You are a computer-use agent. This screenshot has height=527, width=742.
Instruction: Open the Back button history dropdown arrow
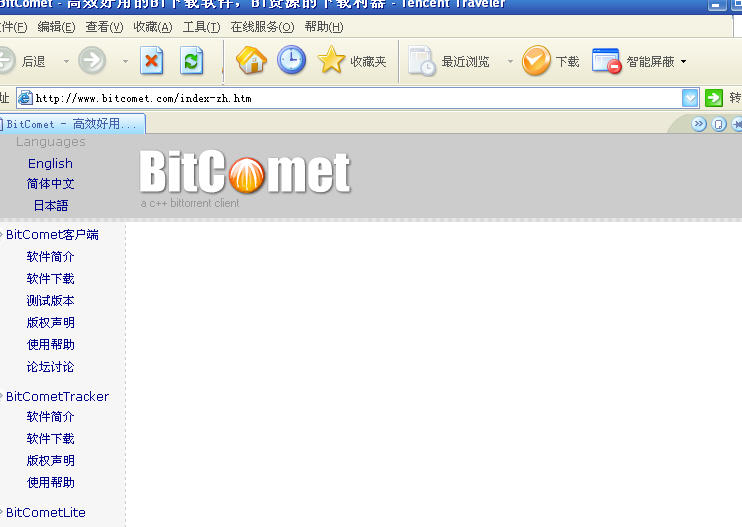point(66,61)
